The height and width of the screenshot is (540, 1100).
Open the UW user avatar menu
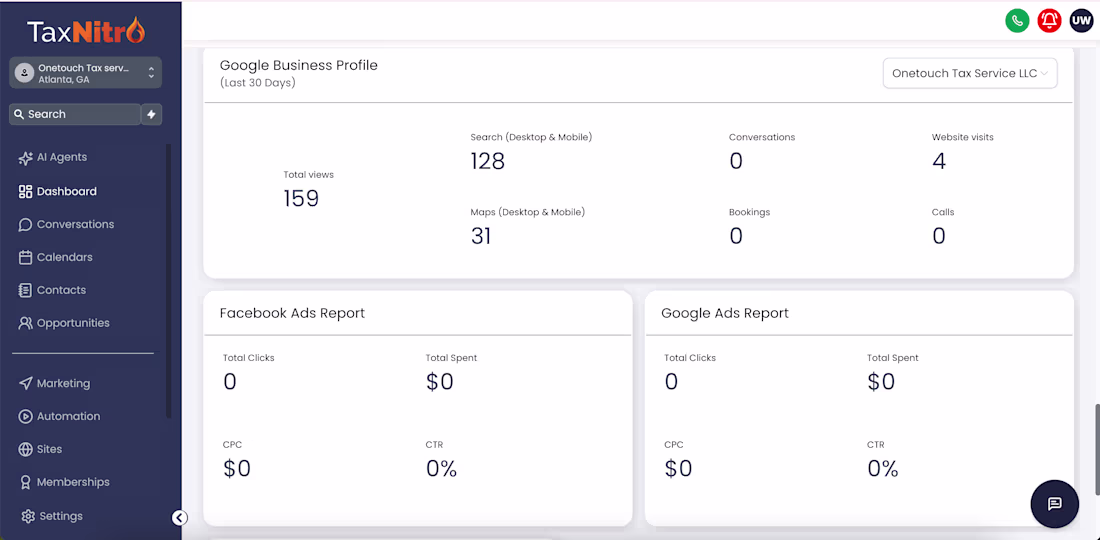1081,21
